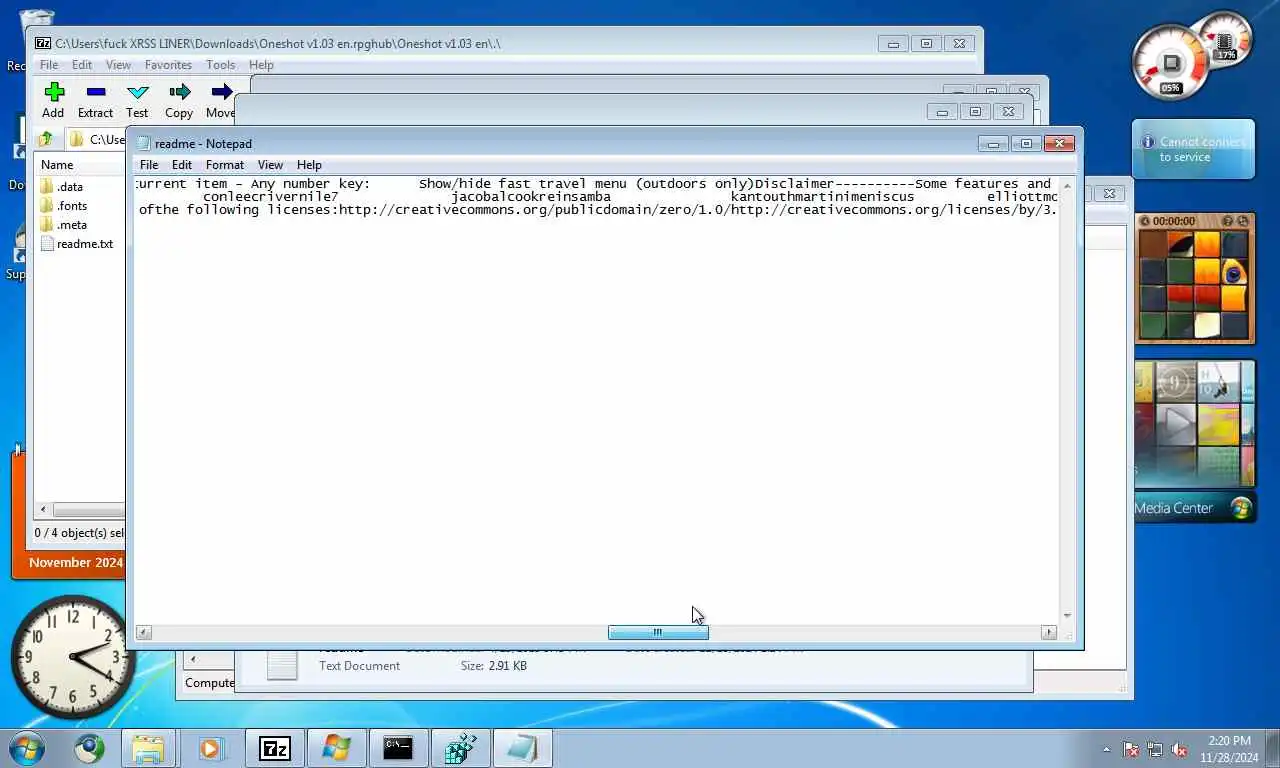Open Chrome from the taskbar

(90, 748)
